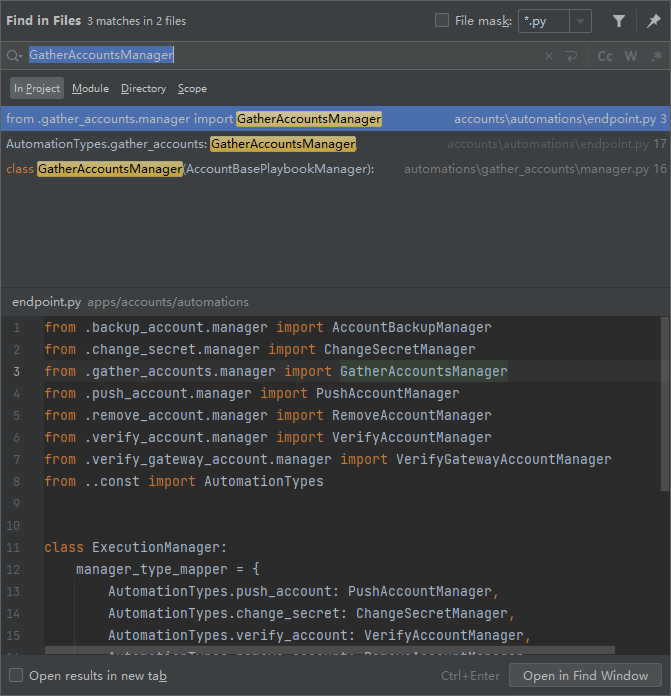
Task: Open search history magnifier icon
Action: point(14,56)
